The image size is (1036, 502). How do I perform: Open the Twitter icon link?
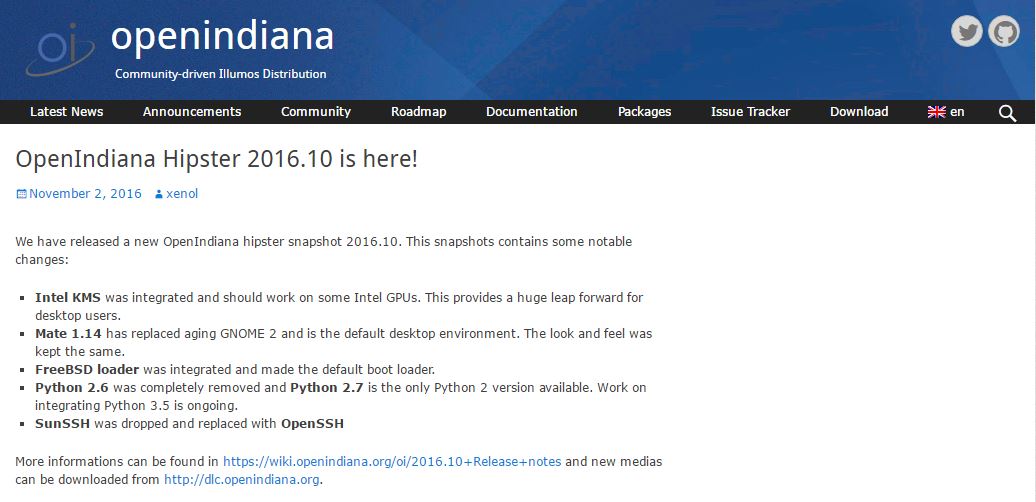pos(967,31)
